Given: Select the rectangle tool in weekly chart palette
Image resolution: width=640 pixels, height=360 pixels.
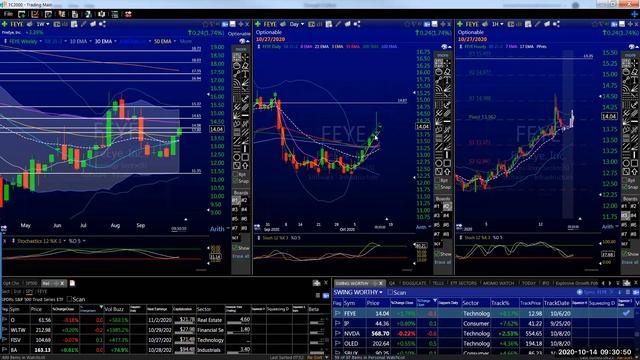Looking at the screenshot, I should point(245,157).
